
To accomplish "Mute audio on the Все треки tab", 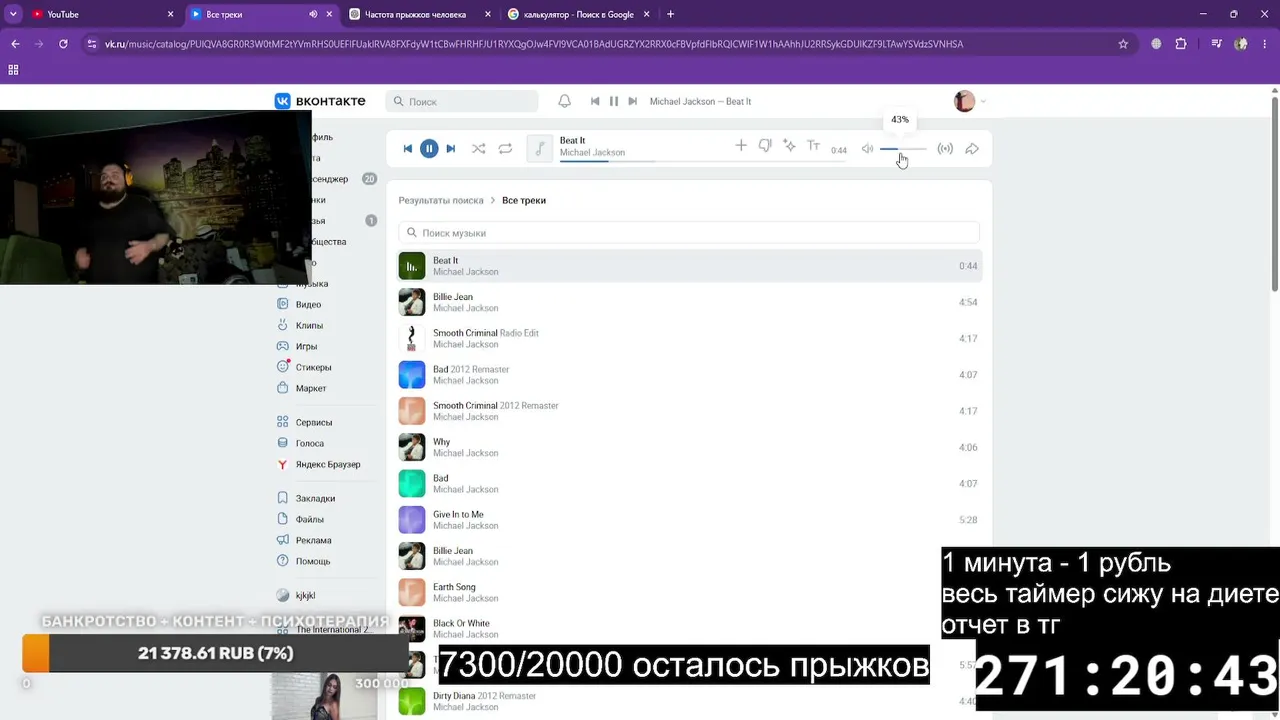I will point(313,14).
